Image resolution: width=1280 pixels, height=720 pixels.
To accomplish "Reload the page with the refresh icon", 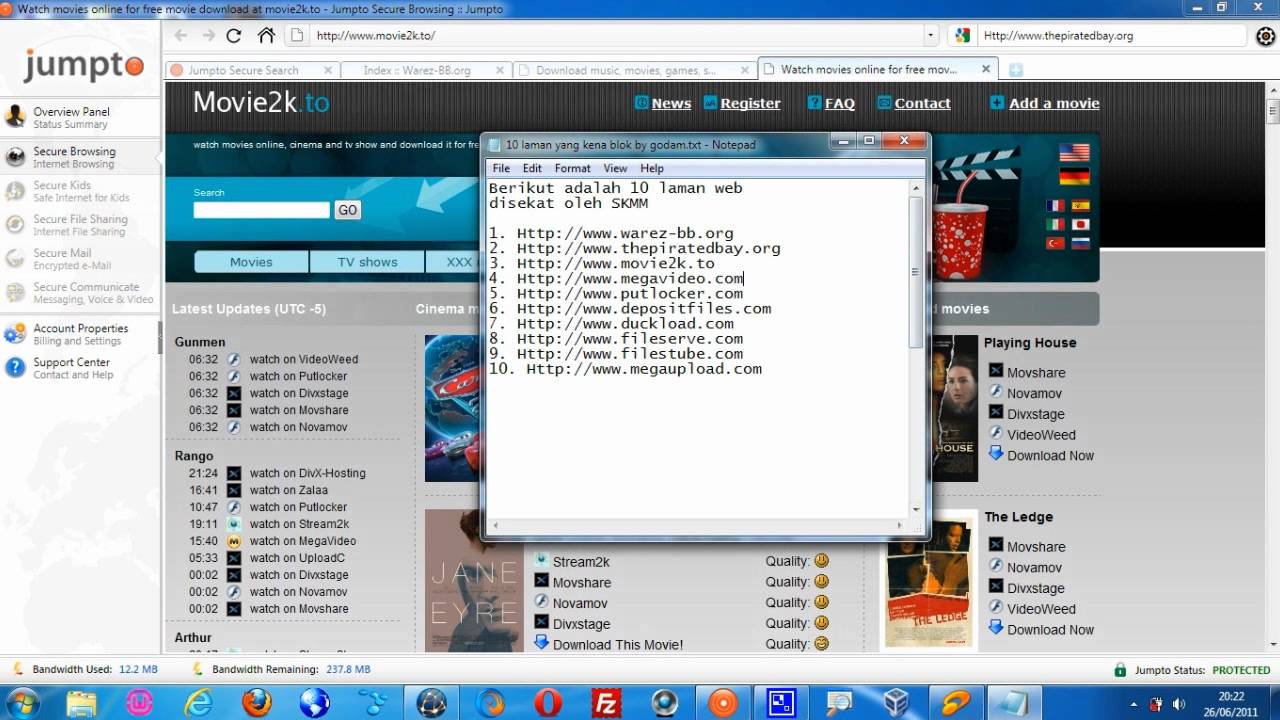I will tap(234, 35).
